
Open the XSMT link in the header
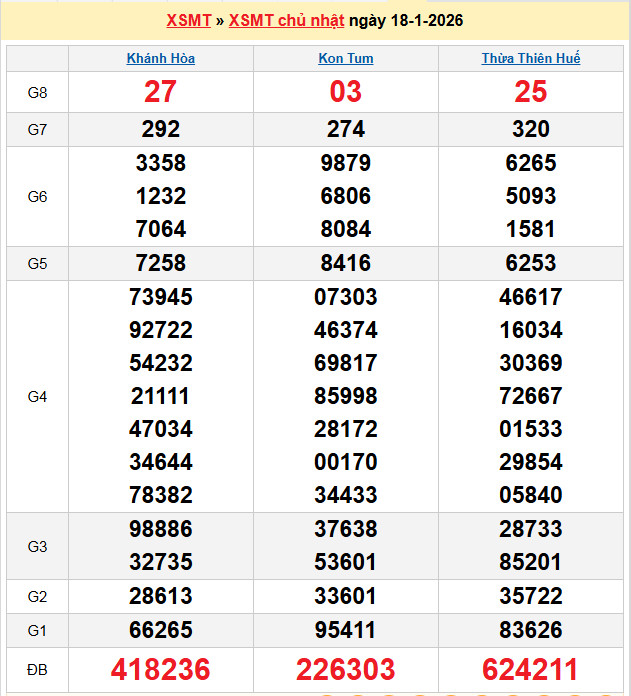[x=188, y=21]
